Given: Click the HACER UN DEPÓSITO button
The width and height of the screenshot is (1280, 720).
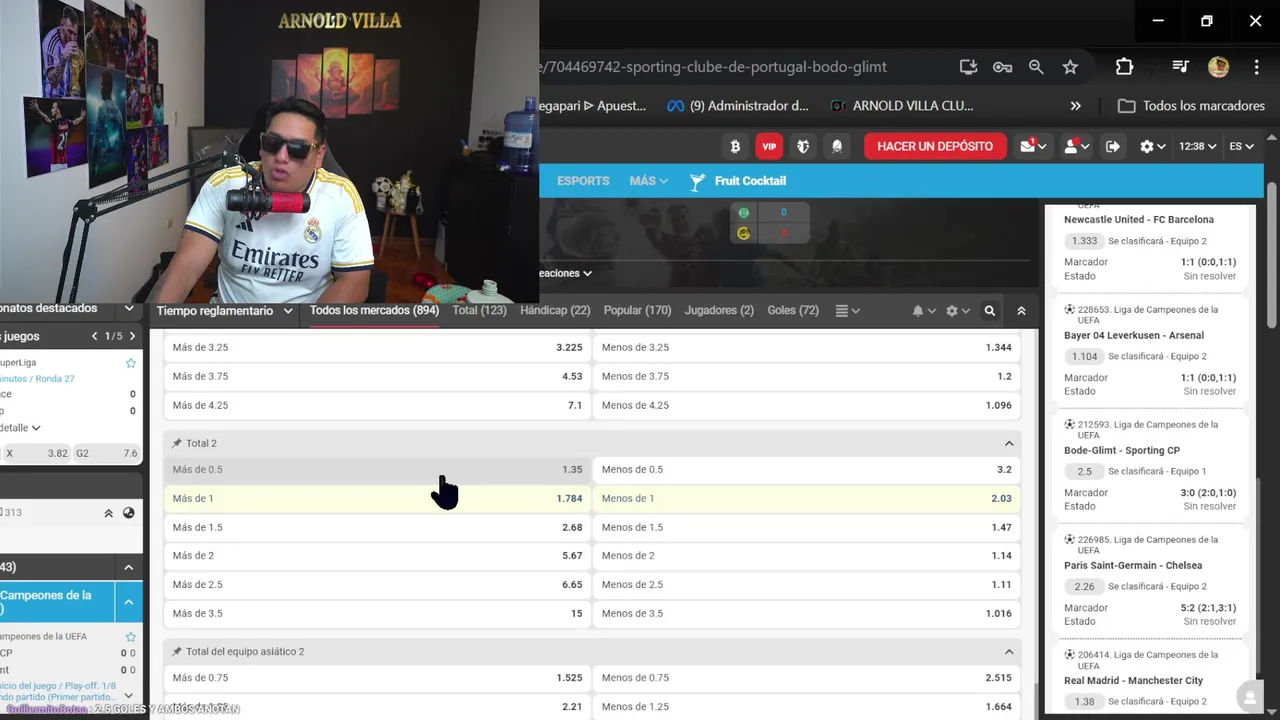Looking at the screenshot, I should (935, 146).
